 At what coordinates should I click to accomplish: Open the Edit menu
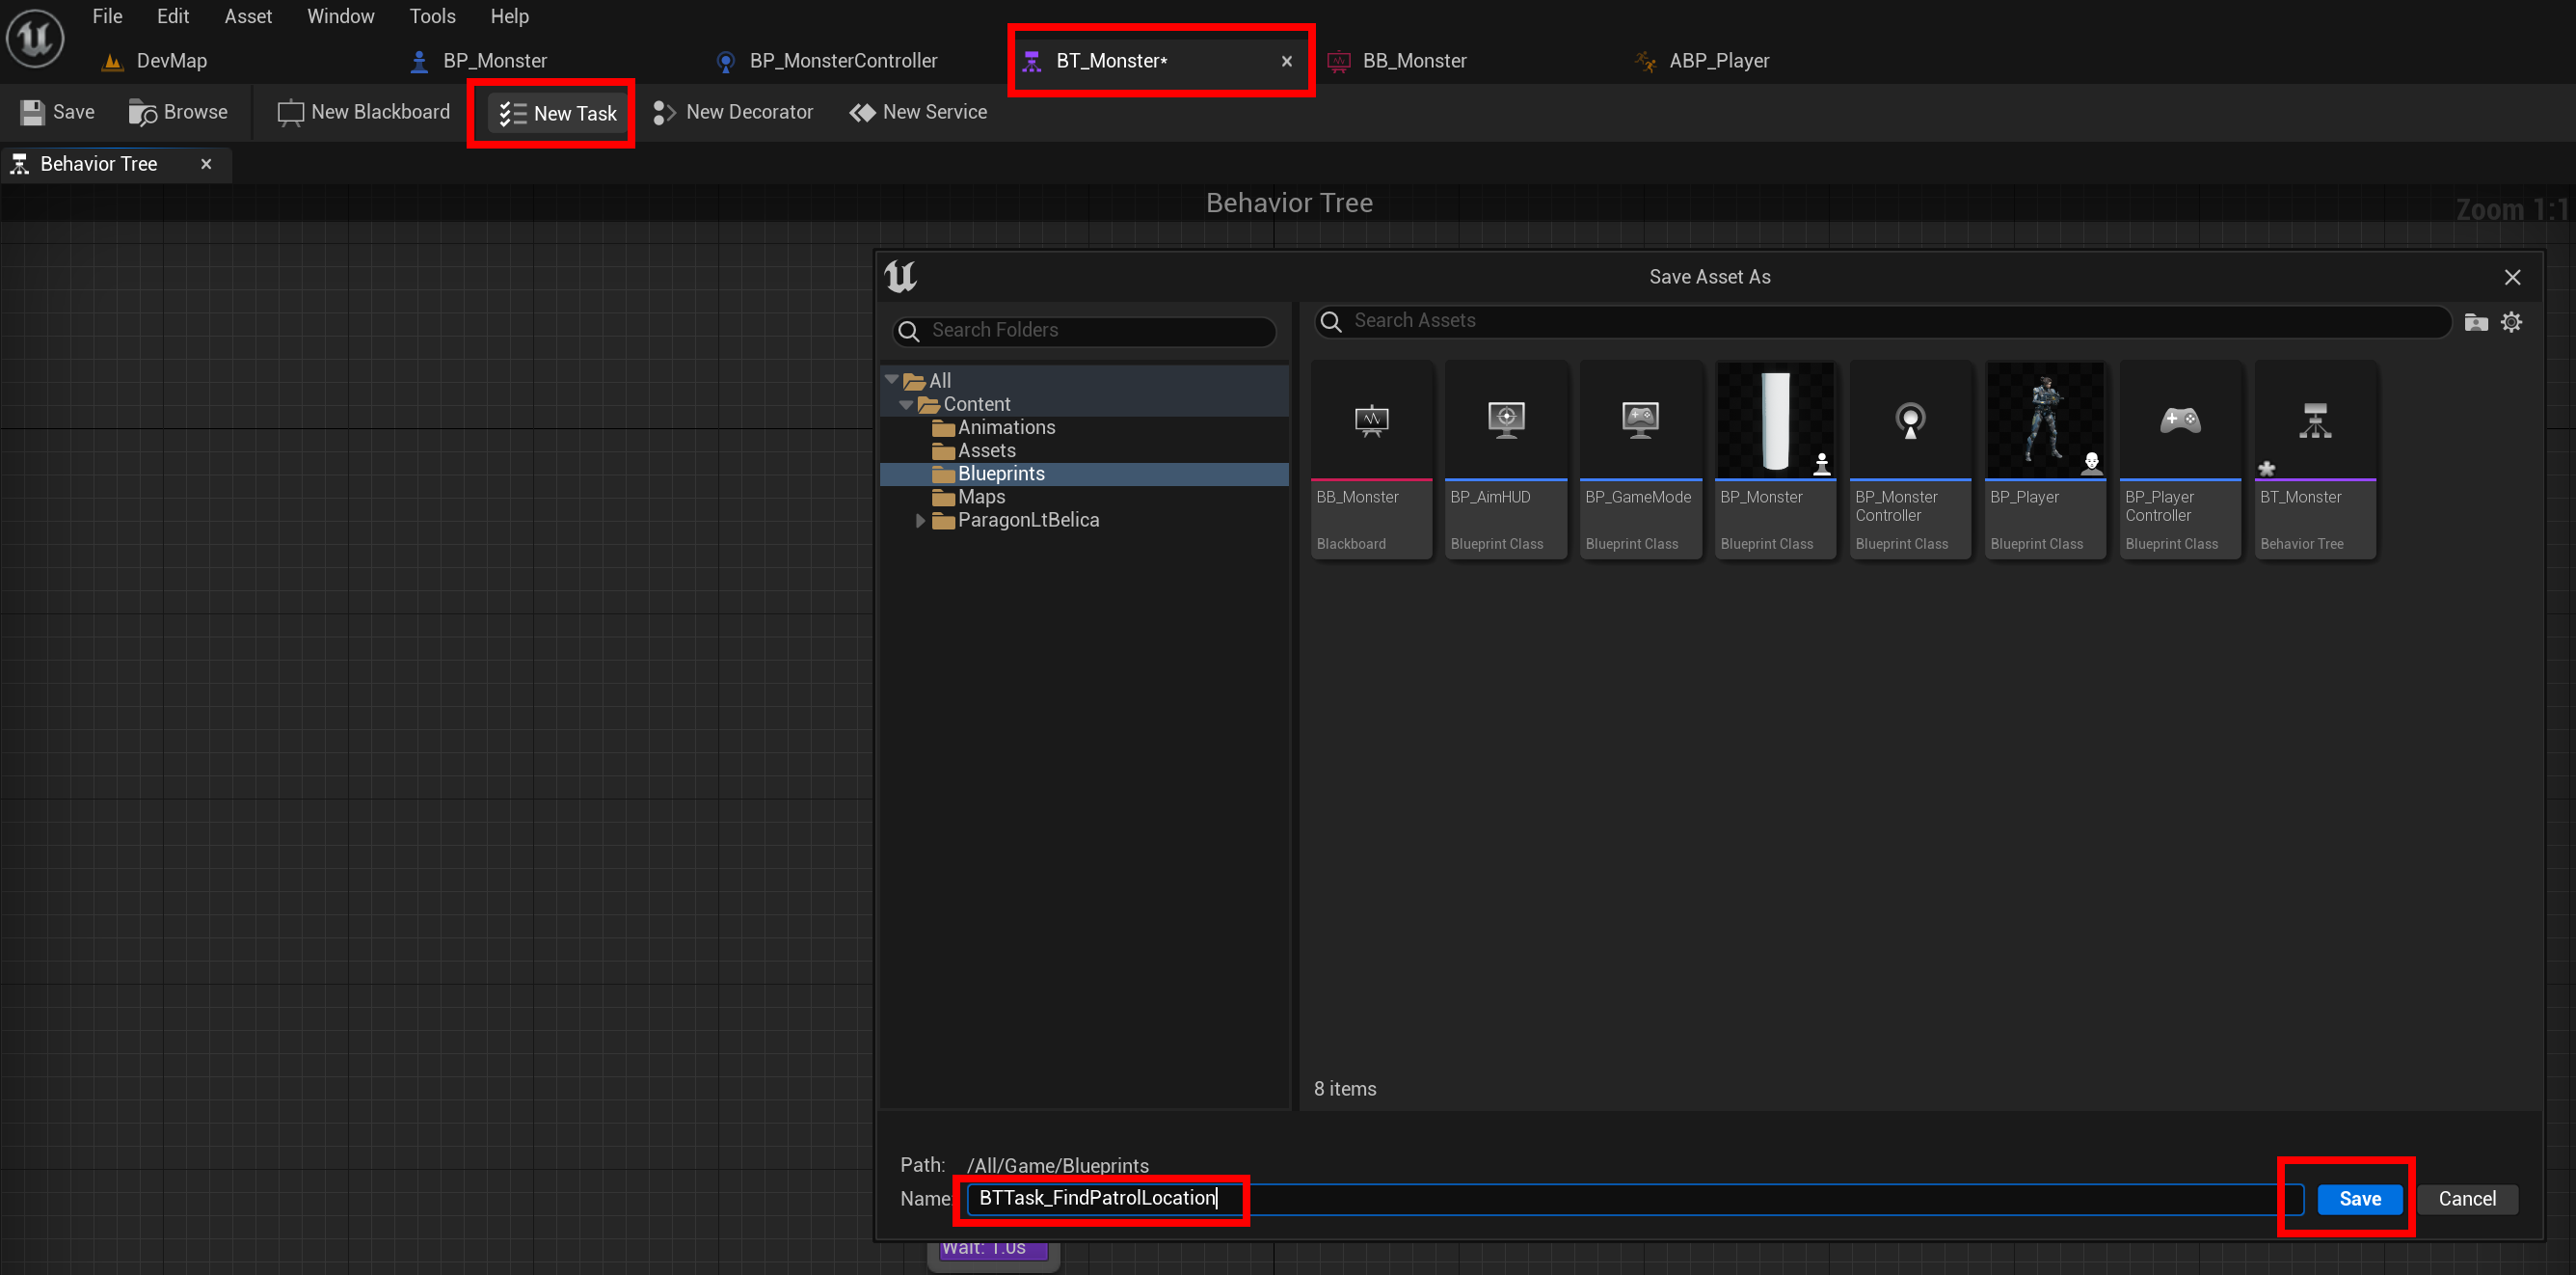click(x=173, y=16)
